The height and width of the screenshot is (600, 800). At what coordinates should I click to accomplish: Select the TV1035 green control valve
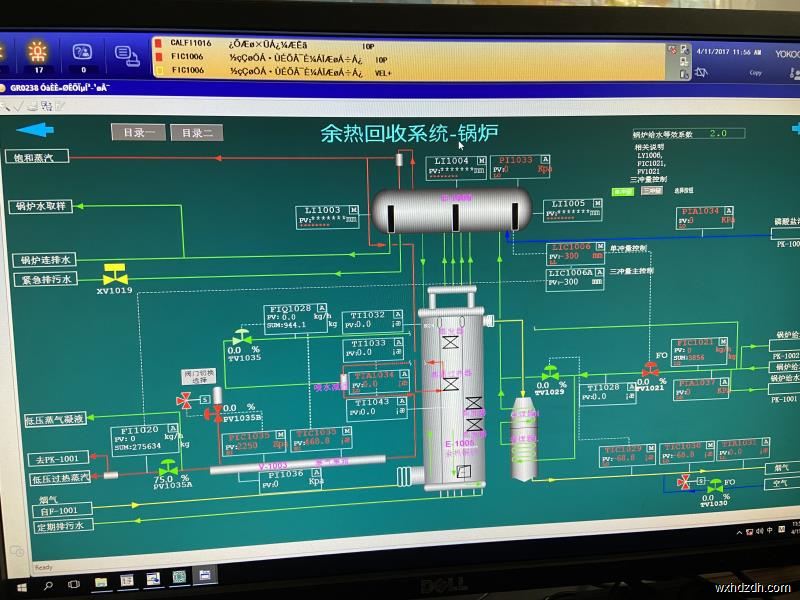241,337
